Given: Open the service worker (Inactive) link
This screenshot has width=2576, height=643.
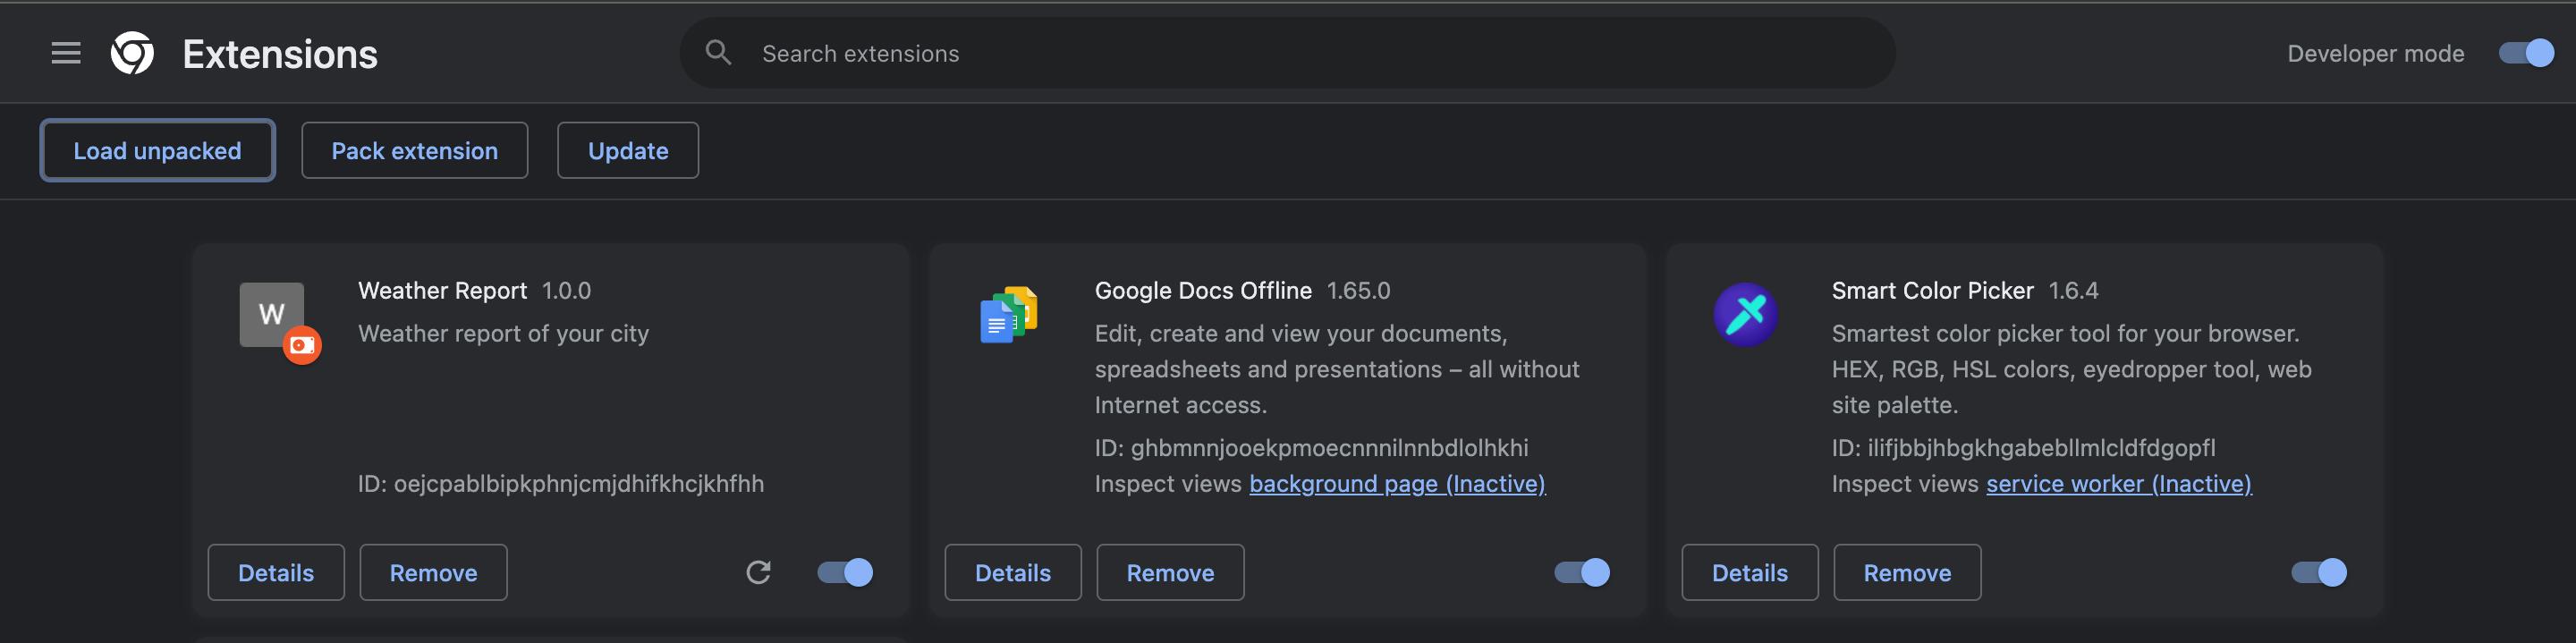Looking at the screenshot, I should click(2119, 484).
